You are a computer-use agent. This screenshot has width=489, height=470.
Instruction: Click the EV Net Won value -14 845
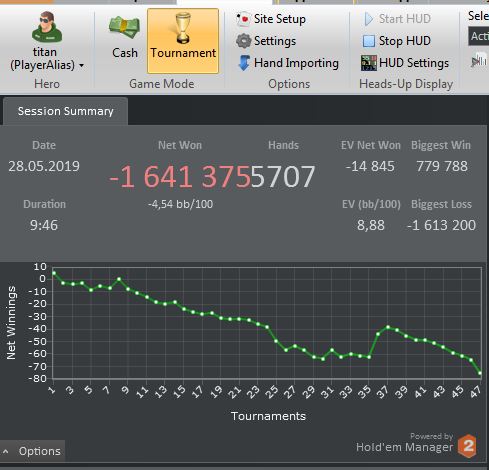[x=370, y=166]
